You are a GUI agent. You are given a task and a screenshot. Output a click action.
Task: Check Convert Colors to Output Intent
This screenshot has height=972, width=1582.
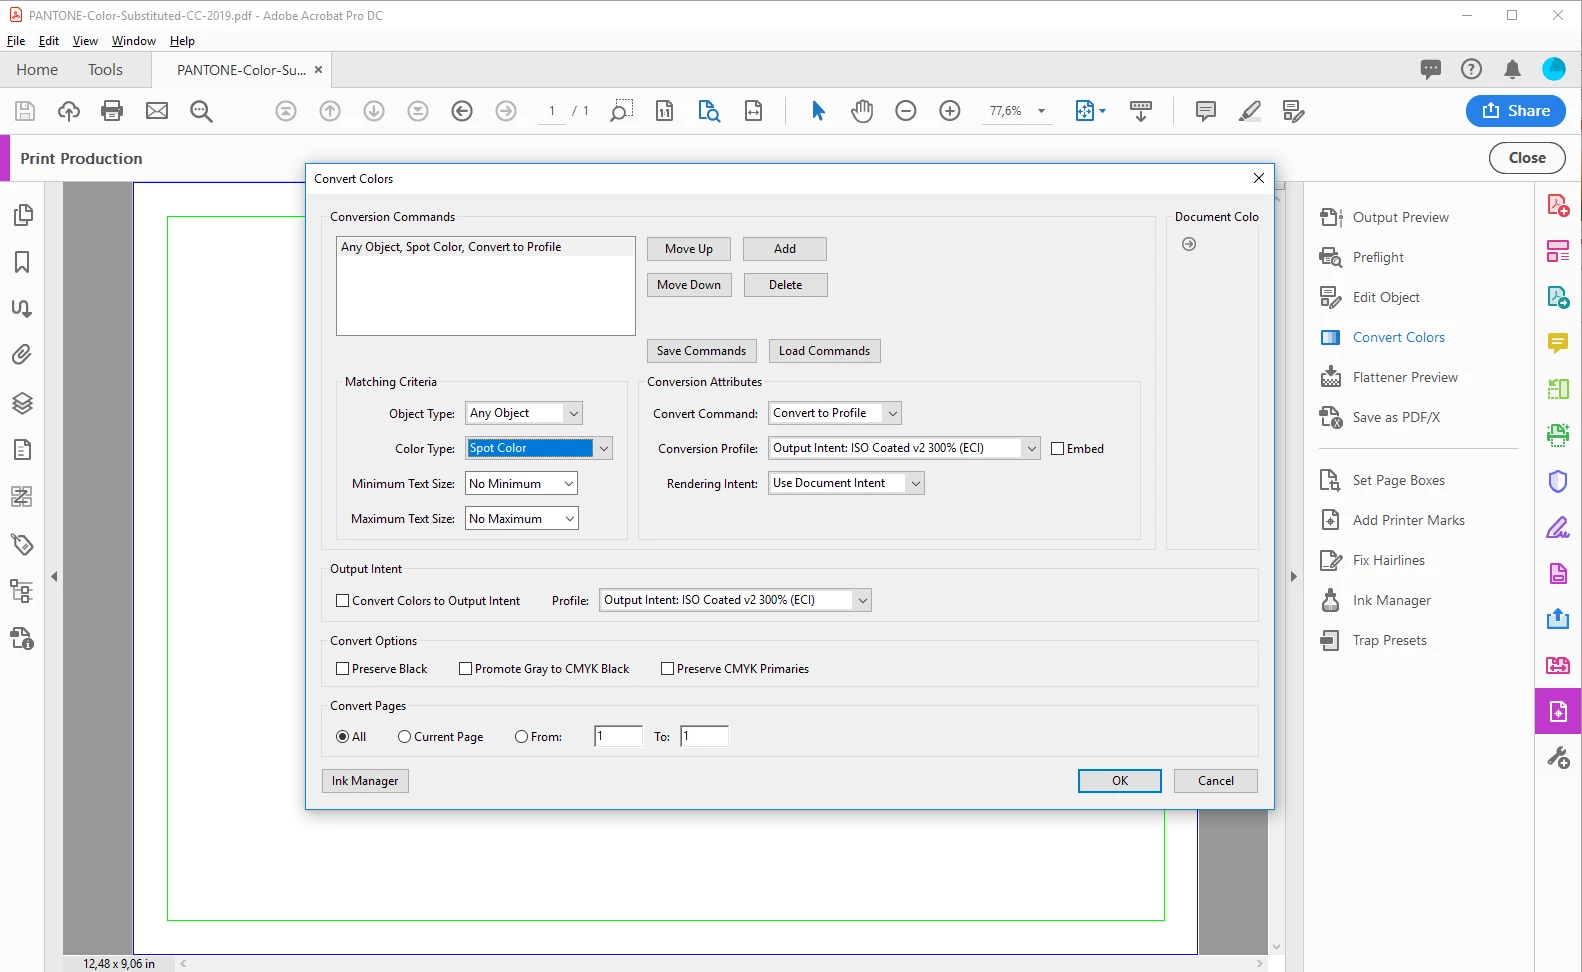[x=342, y=601]
